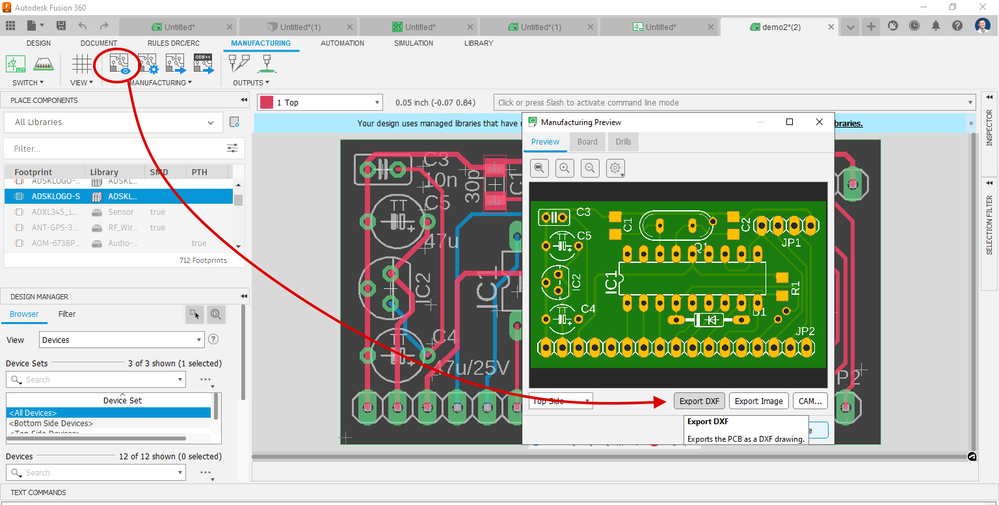The height and width of the screenshot is (505, 999).
Task: Open the data panel grid icon
Action: [10, 26]
